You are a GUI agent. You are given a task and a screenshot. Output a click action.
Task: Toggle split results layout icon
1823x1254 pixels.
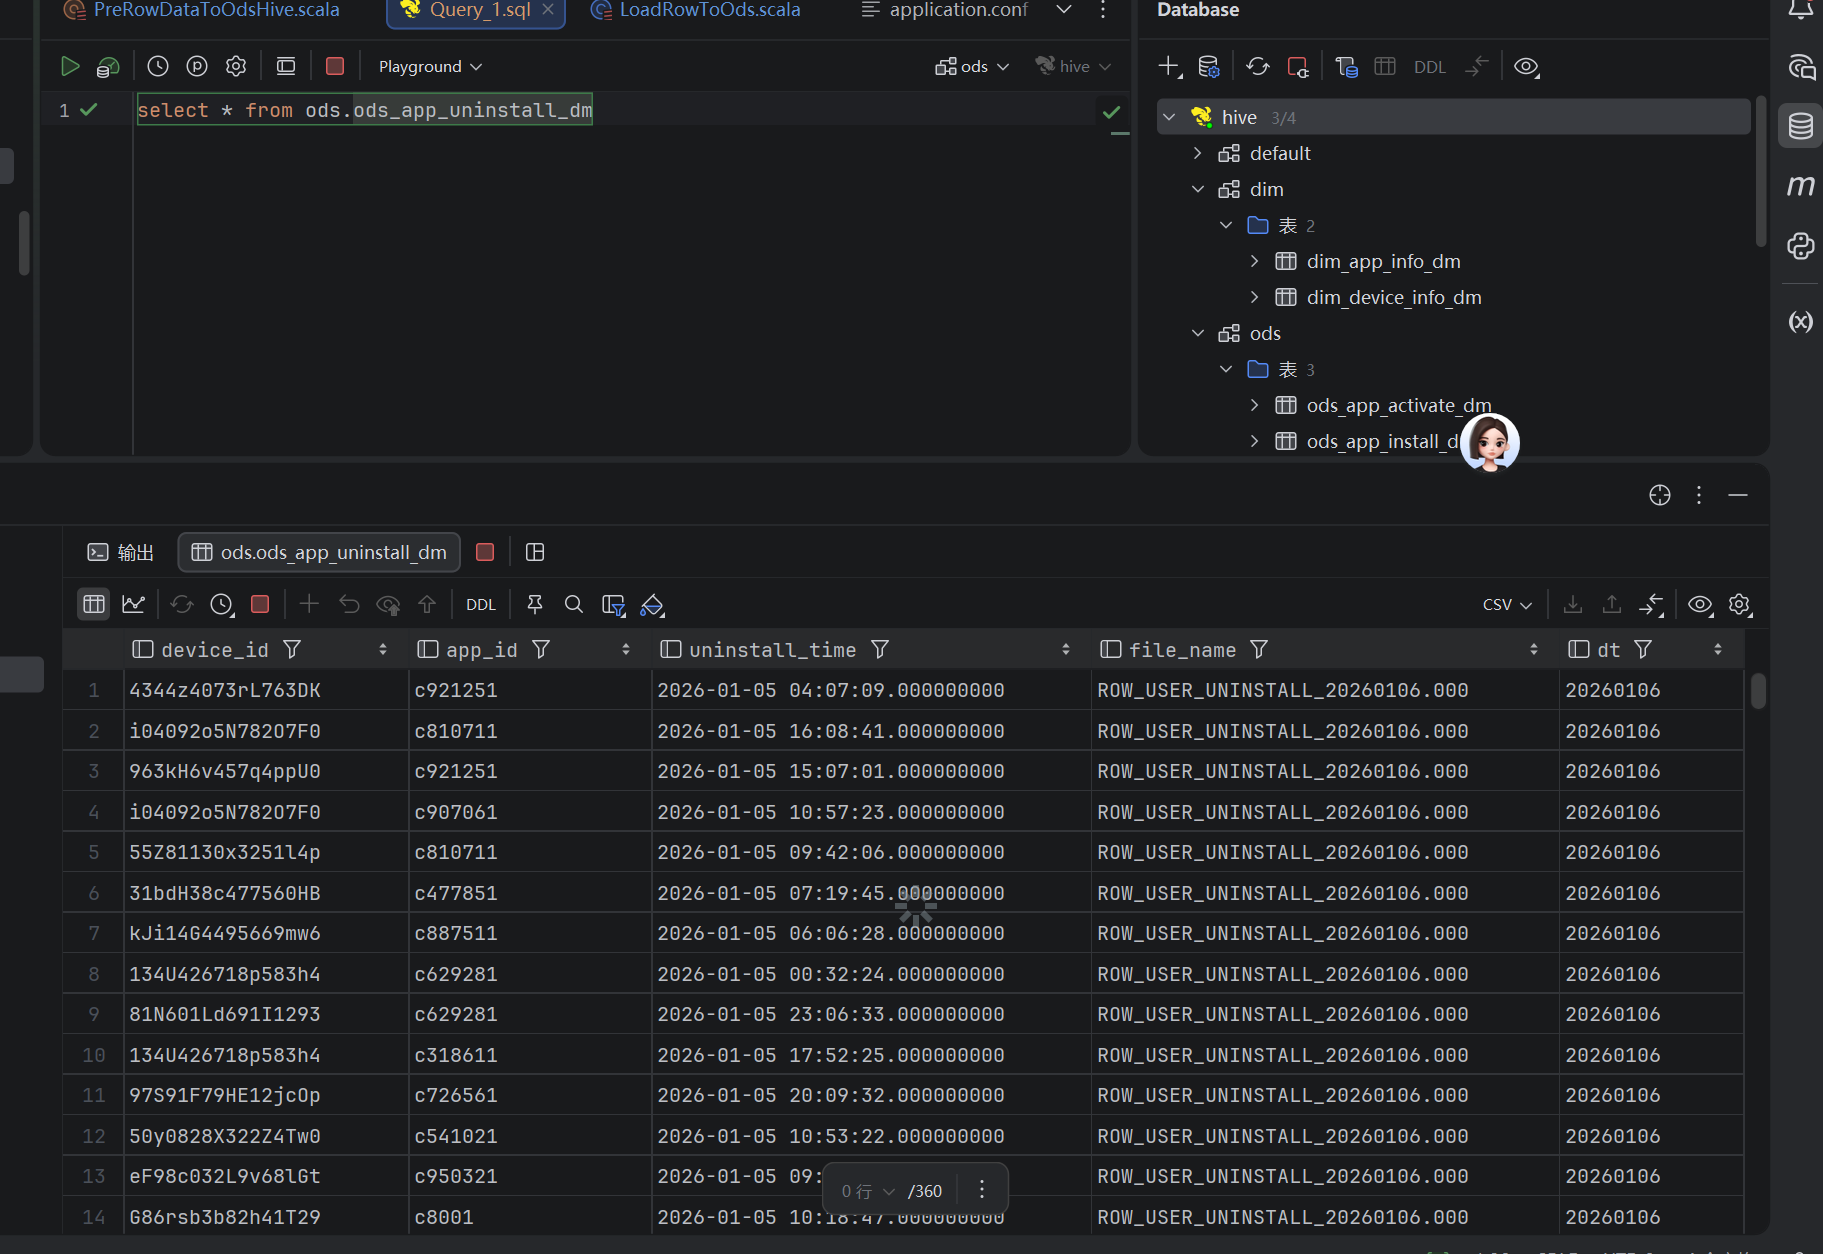point(535,552)
